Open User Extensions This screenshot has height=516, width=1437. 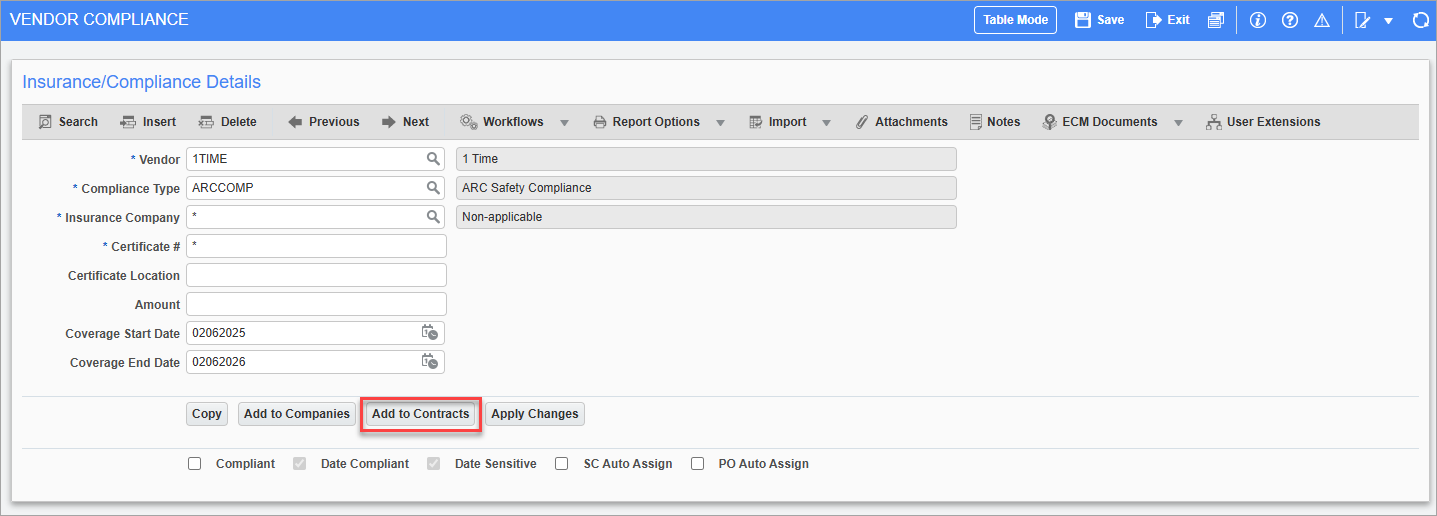pyautogui.click(x=1263, y=122)
